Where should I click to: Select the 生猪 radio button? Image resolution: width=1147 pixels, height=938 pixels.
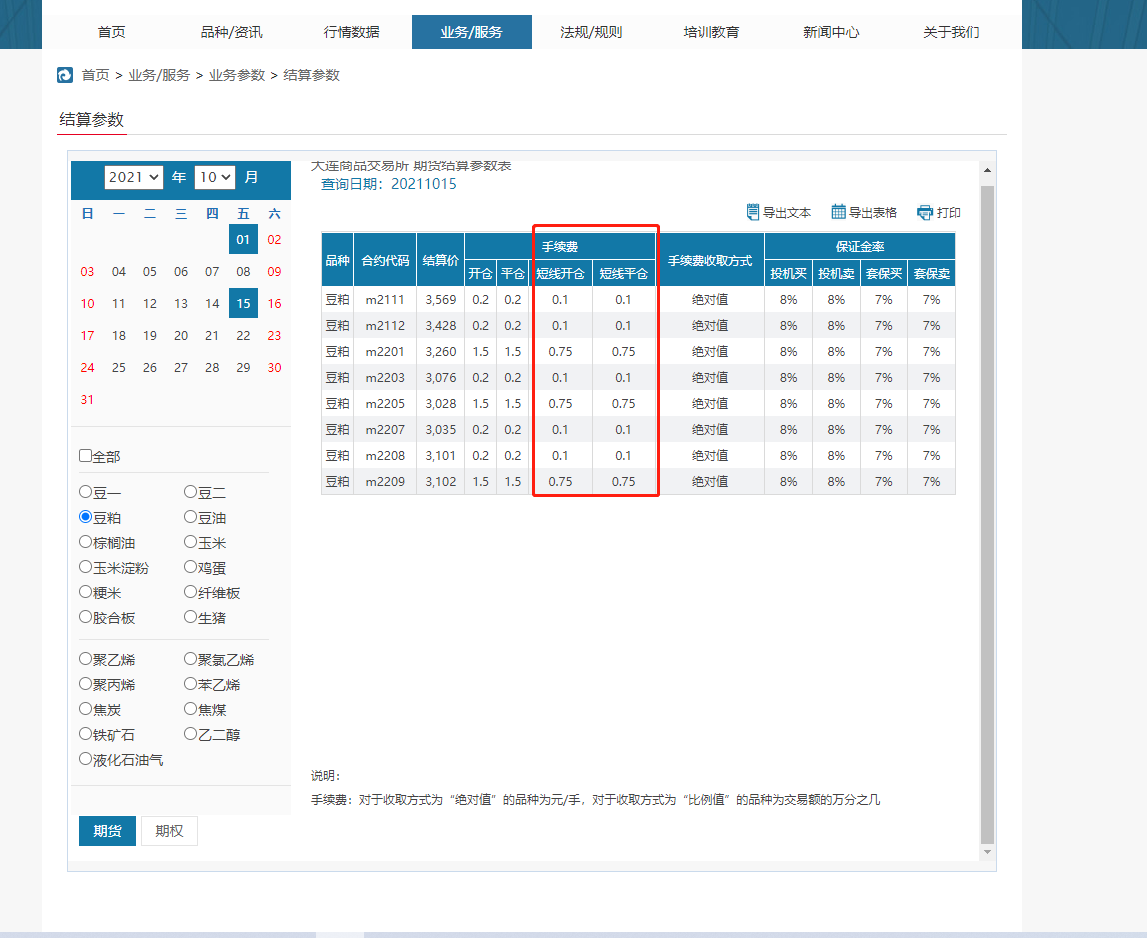tap(190, 617)
